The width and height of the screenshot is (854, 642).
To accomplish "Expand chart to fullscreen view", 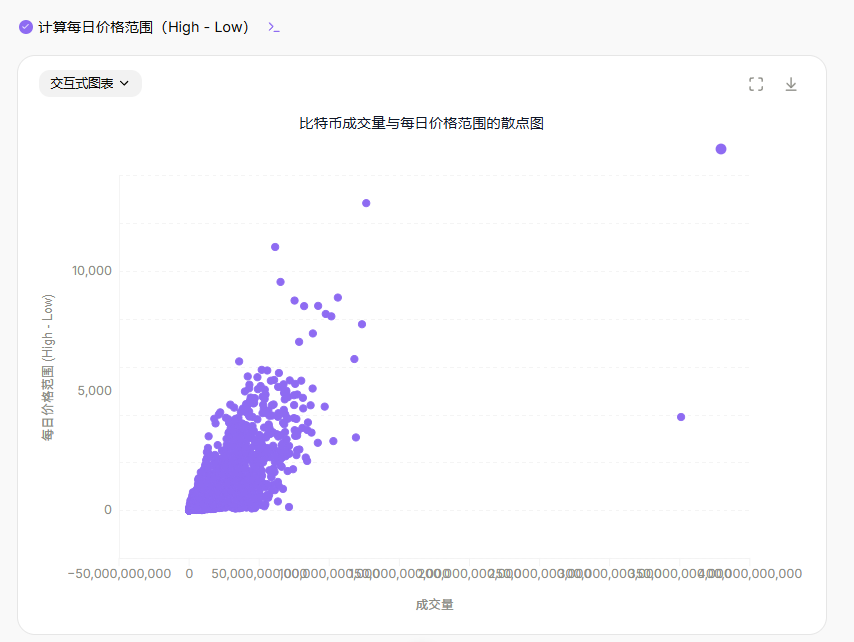I will click(x=756, y=84).
